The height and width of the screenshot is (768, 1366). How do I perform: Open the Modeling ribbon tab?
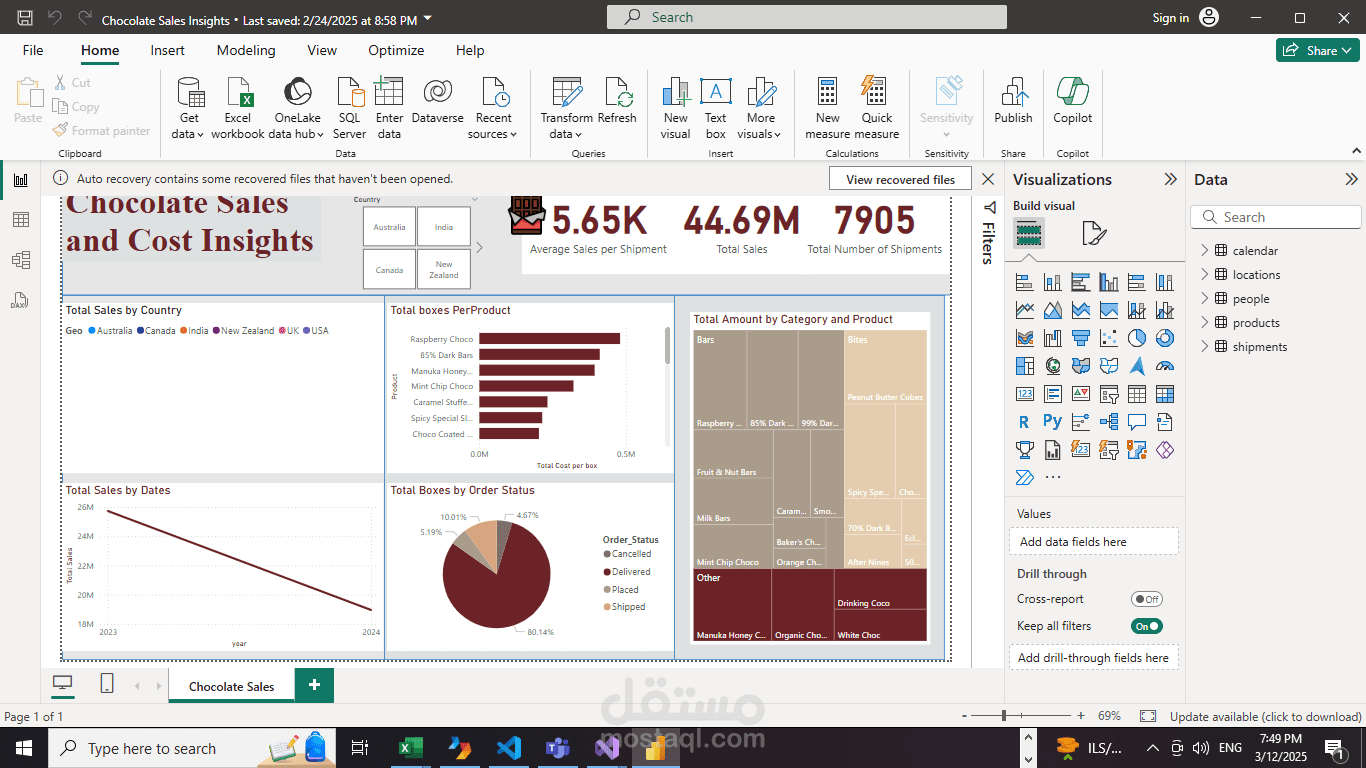[x=246, y=50]
